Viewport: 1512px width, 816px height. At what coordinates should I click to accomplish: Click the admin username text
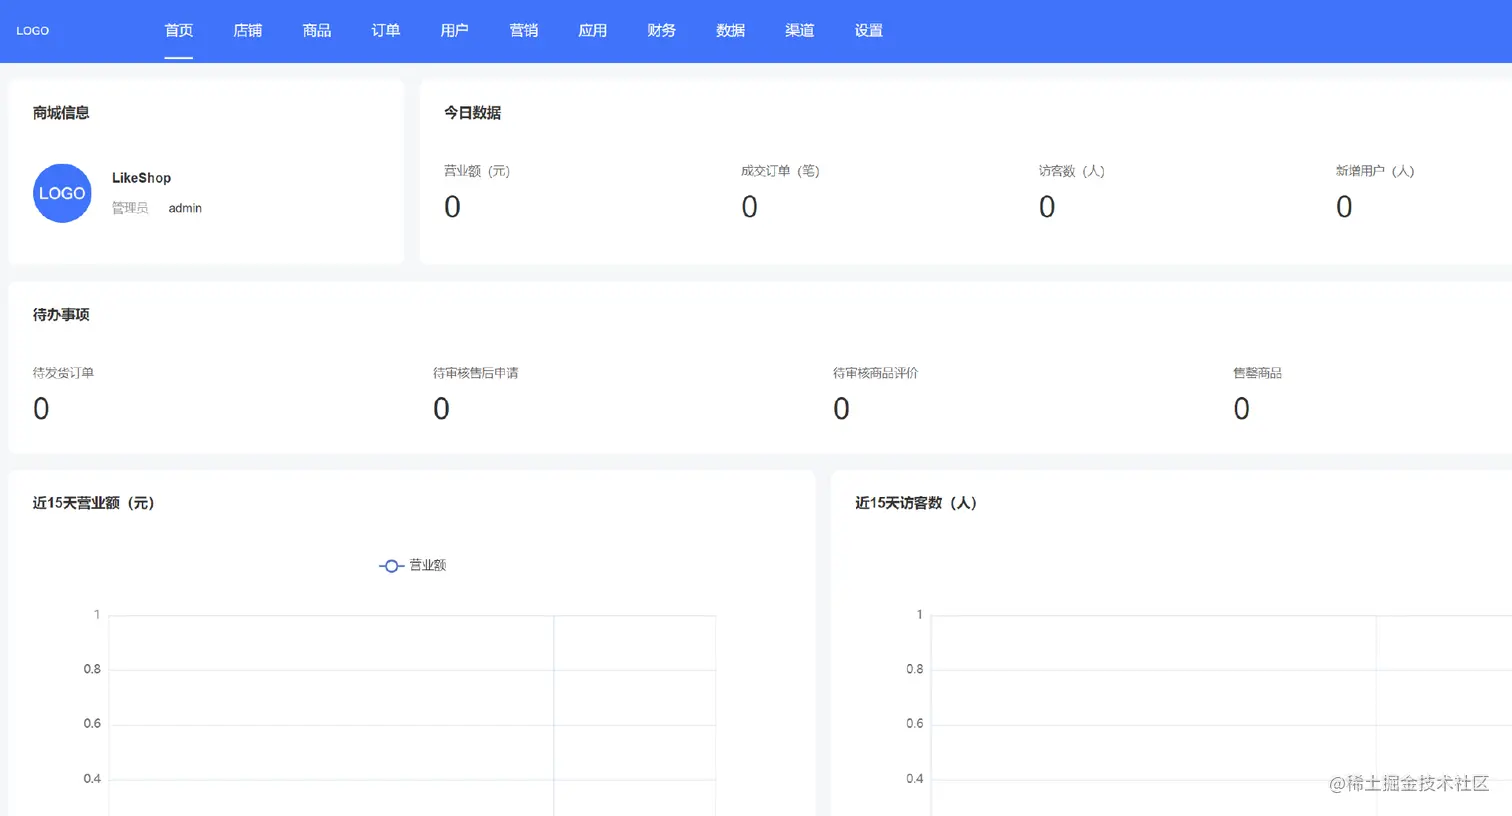pyautogui.click(x=185, y=208)
